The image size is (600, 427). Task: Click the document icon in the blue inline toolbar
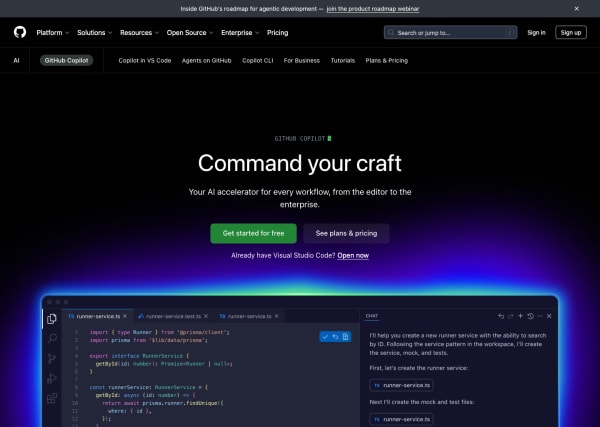pyautogui.click(x=345, y=337)
